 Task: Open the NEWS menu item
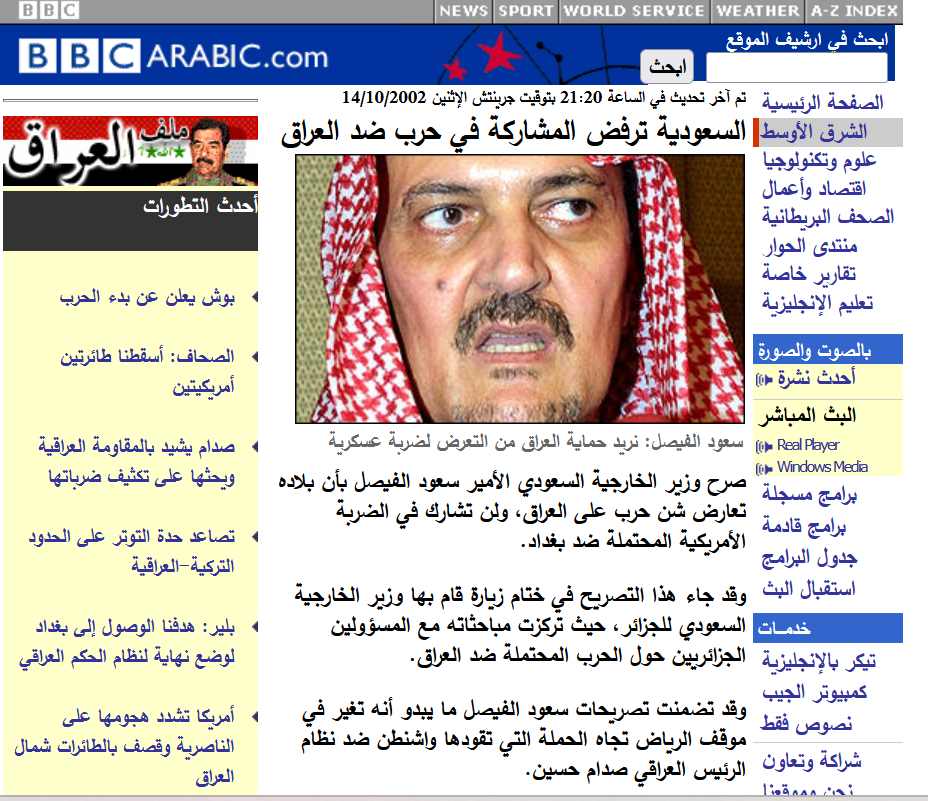click(463, 11)
